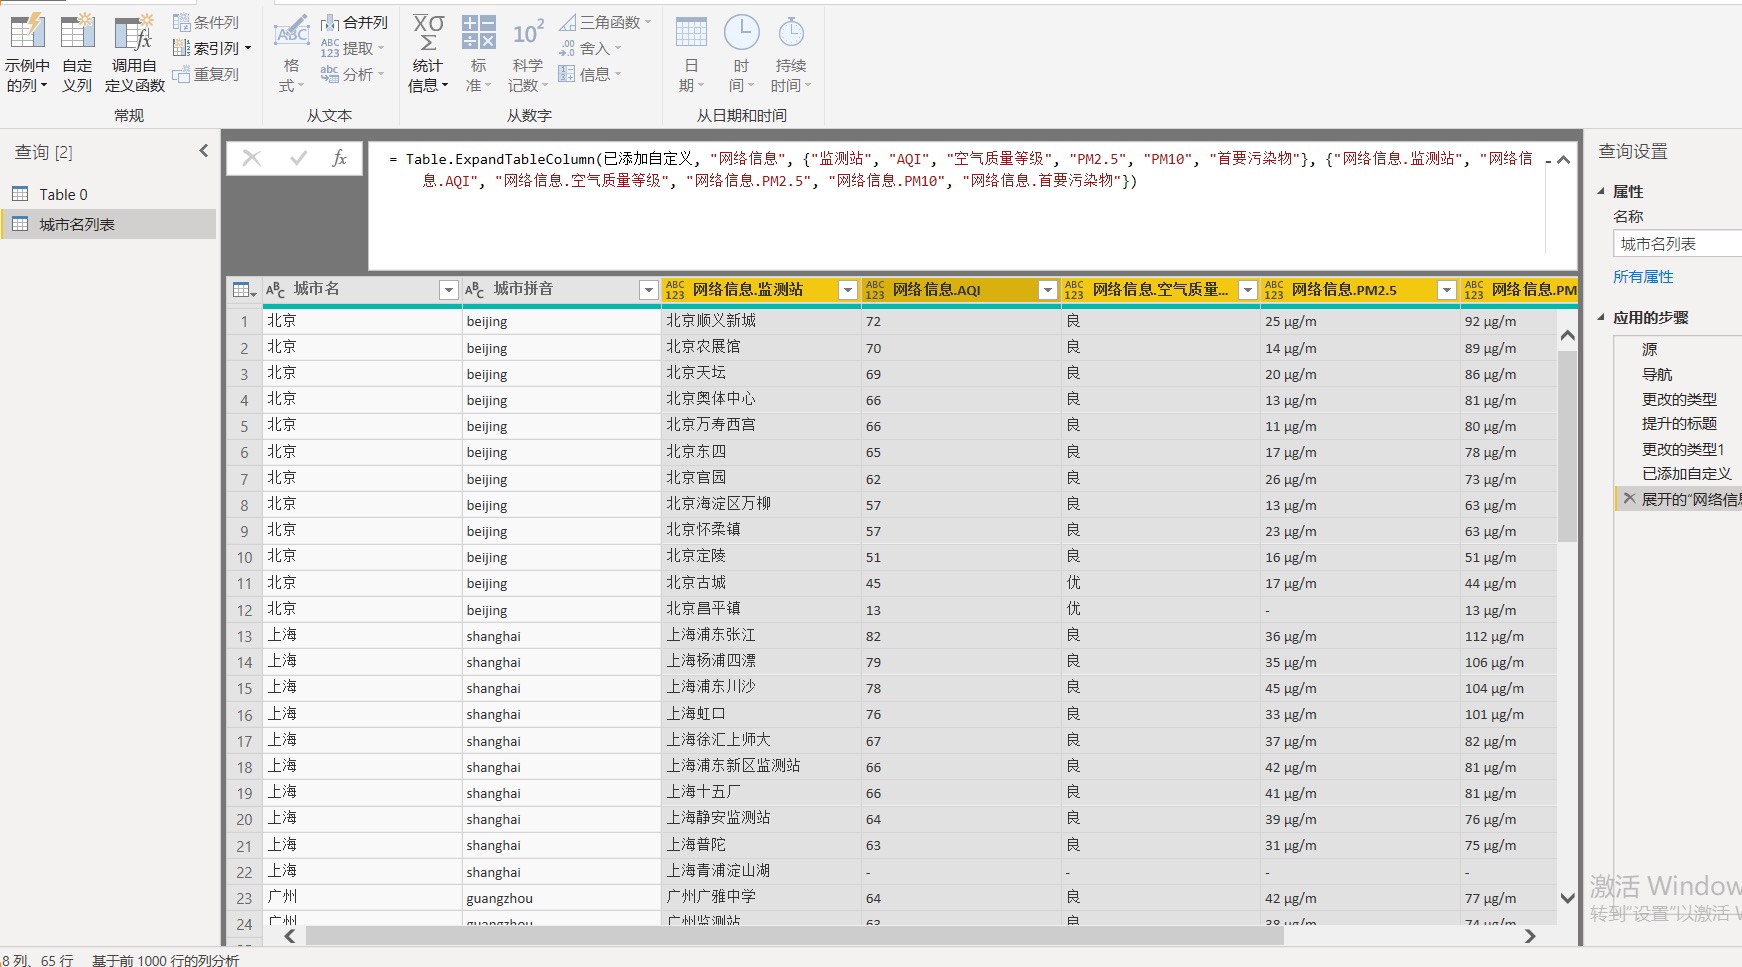Screen dimensions: 1742x967
Task: Click the 名称 query name input field
Action: click(1678, 244)
